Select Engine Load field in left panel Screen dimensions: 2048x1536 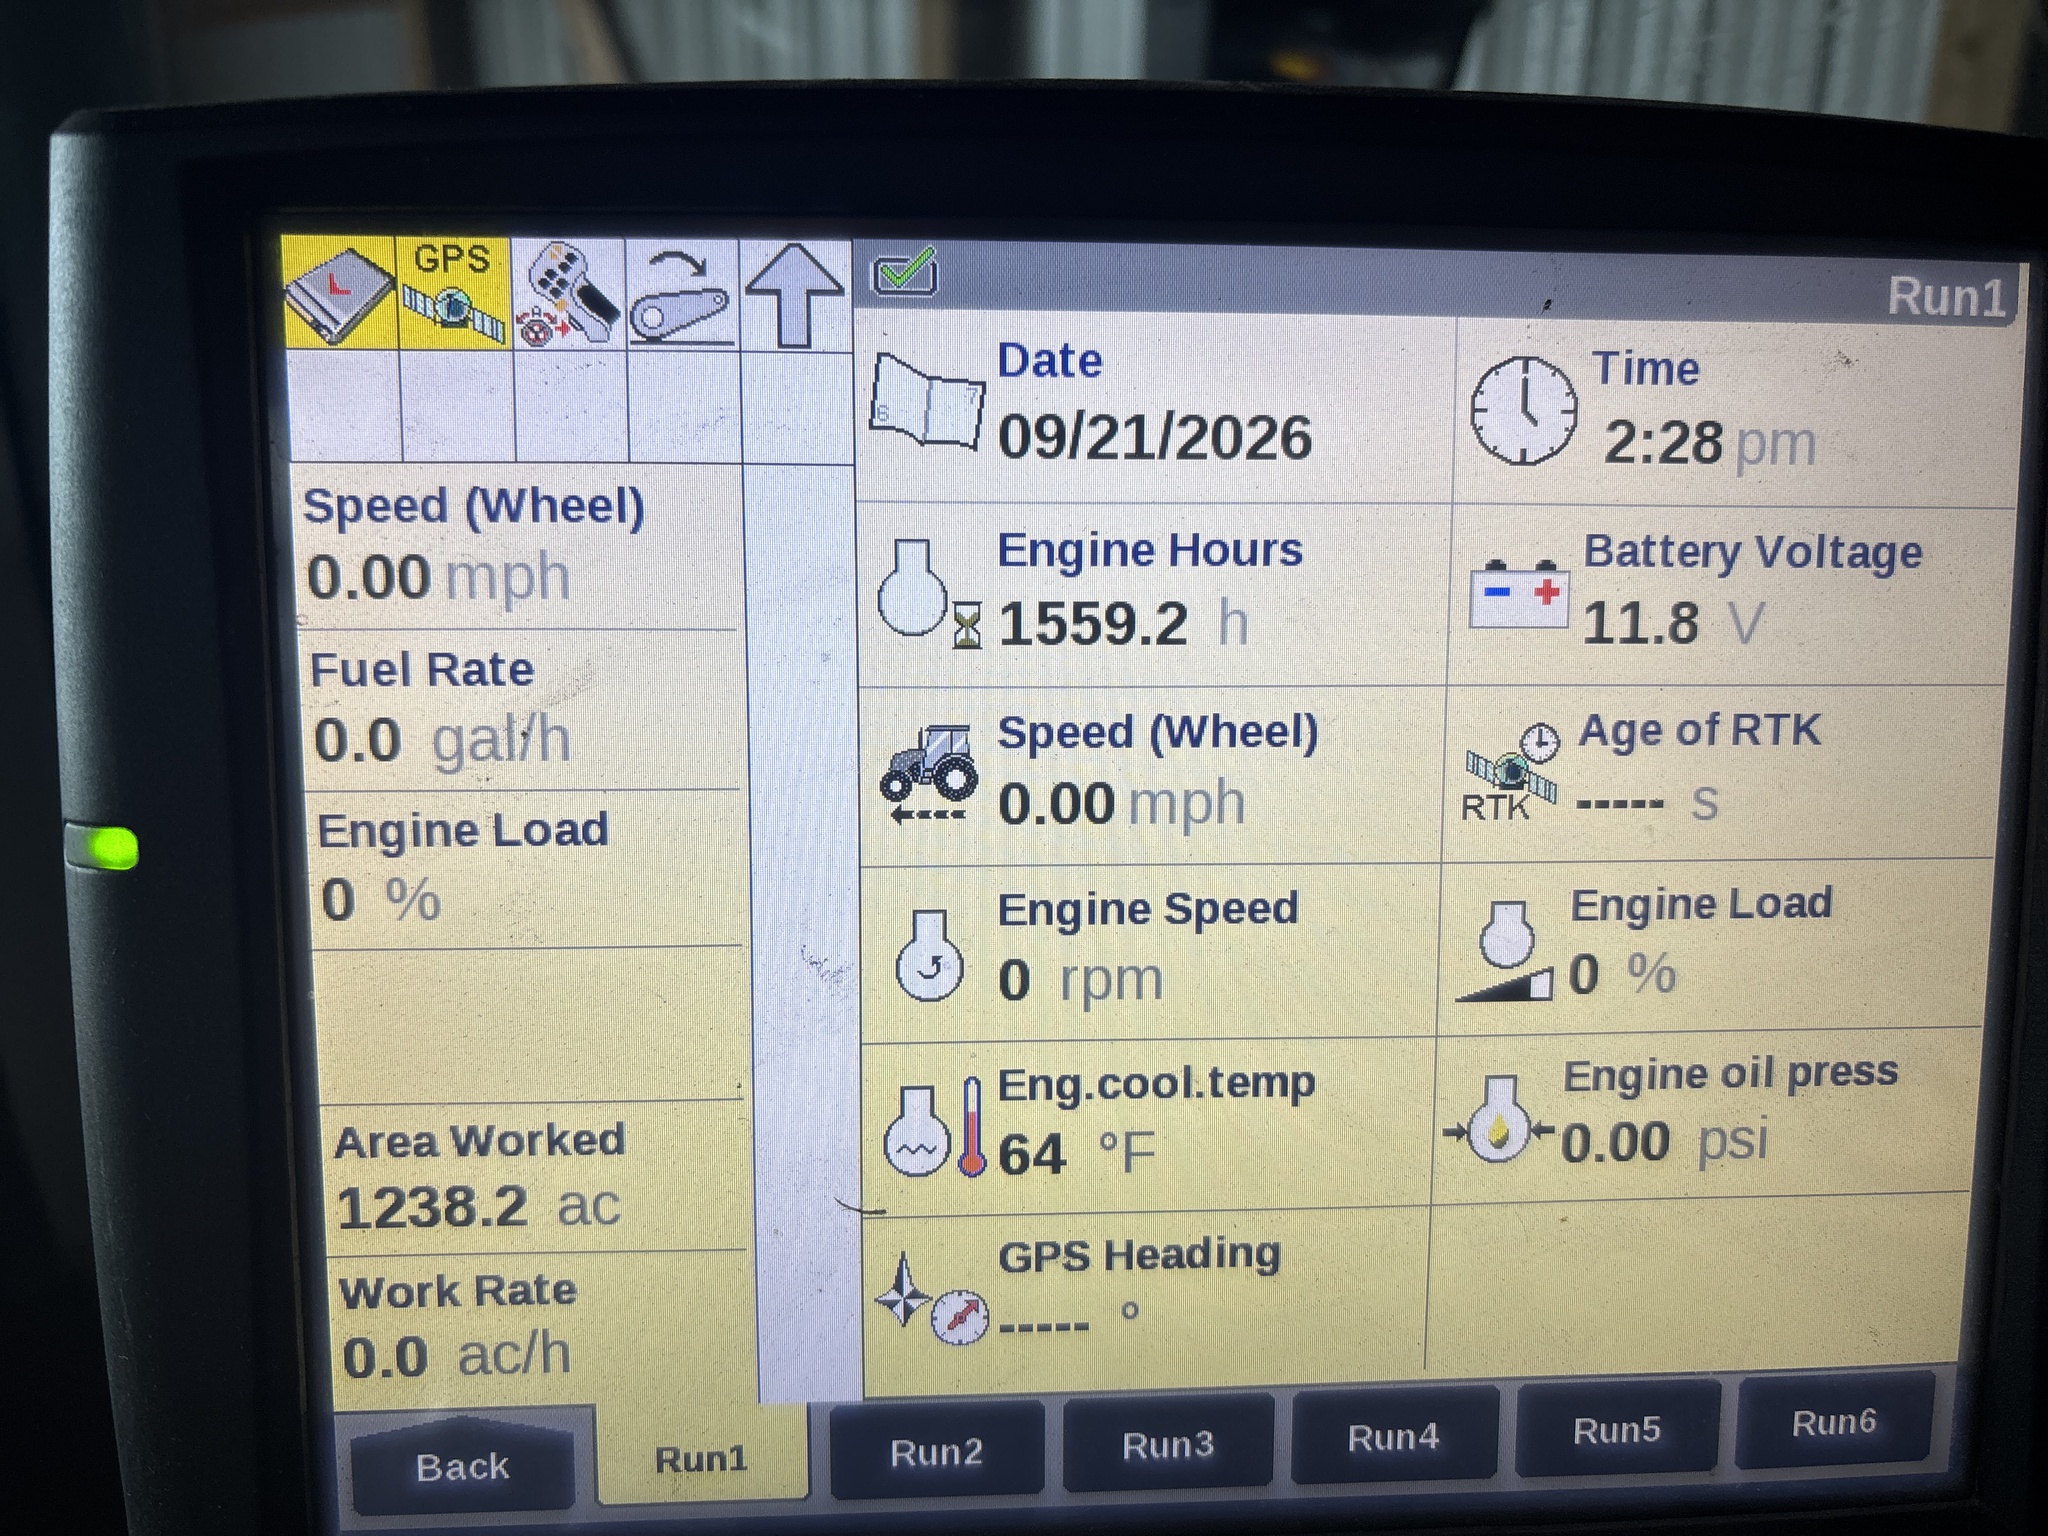526,868
